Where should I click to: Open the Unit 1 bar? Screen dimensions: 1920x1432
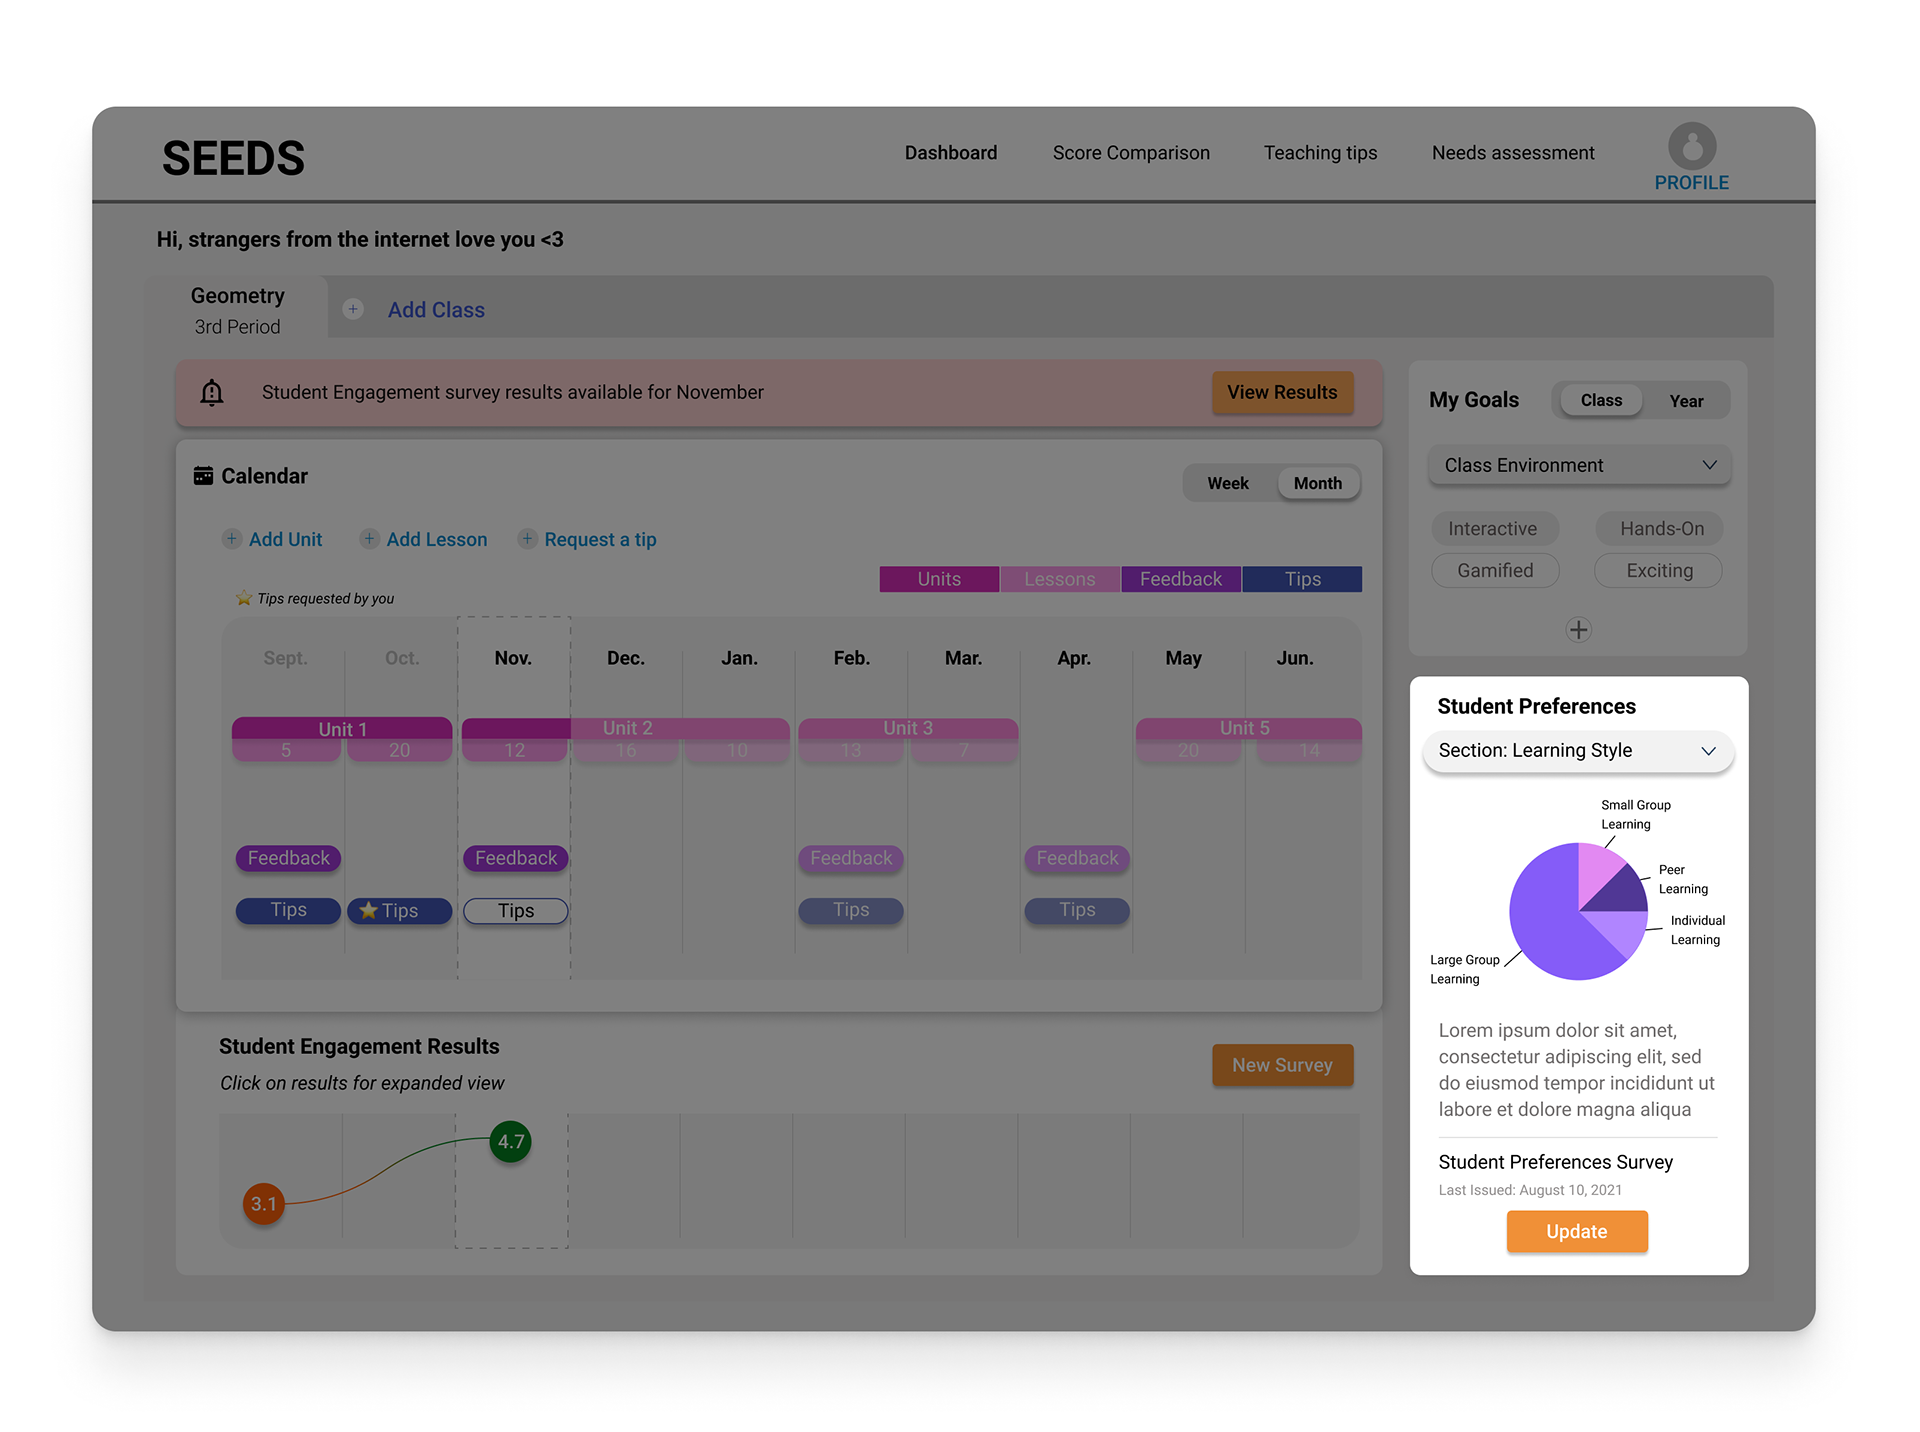coord(342,728)
